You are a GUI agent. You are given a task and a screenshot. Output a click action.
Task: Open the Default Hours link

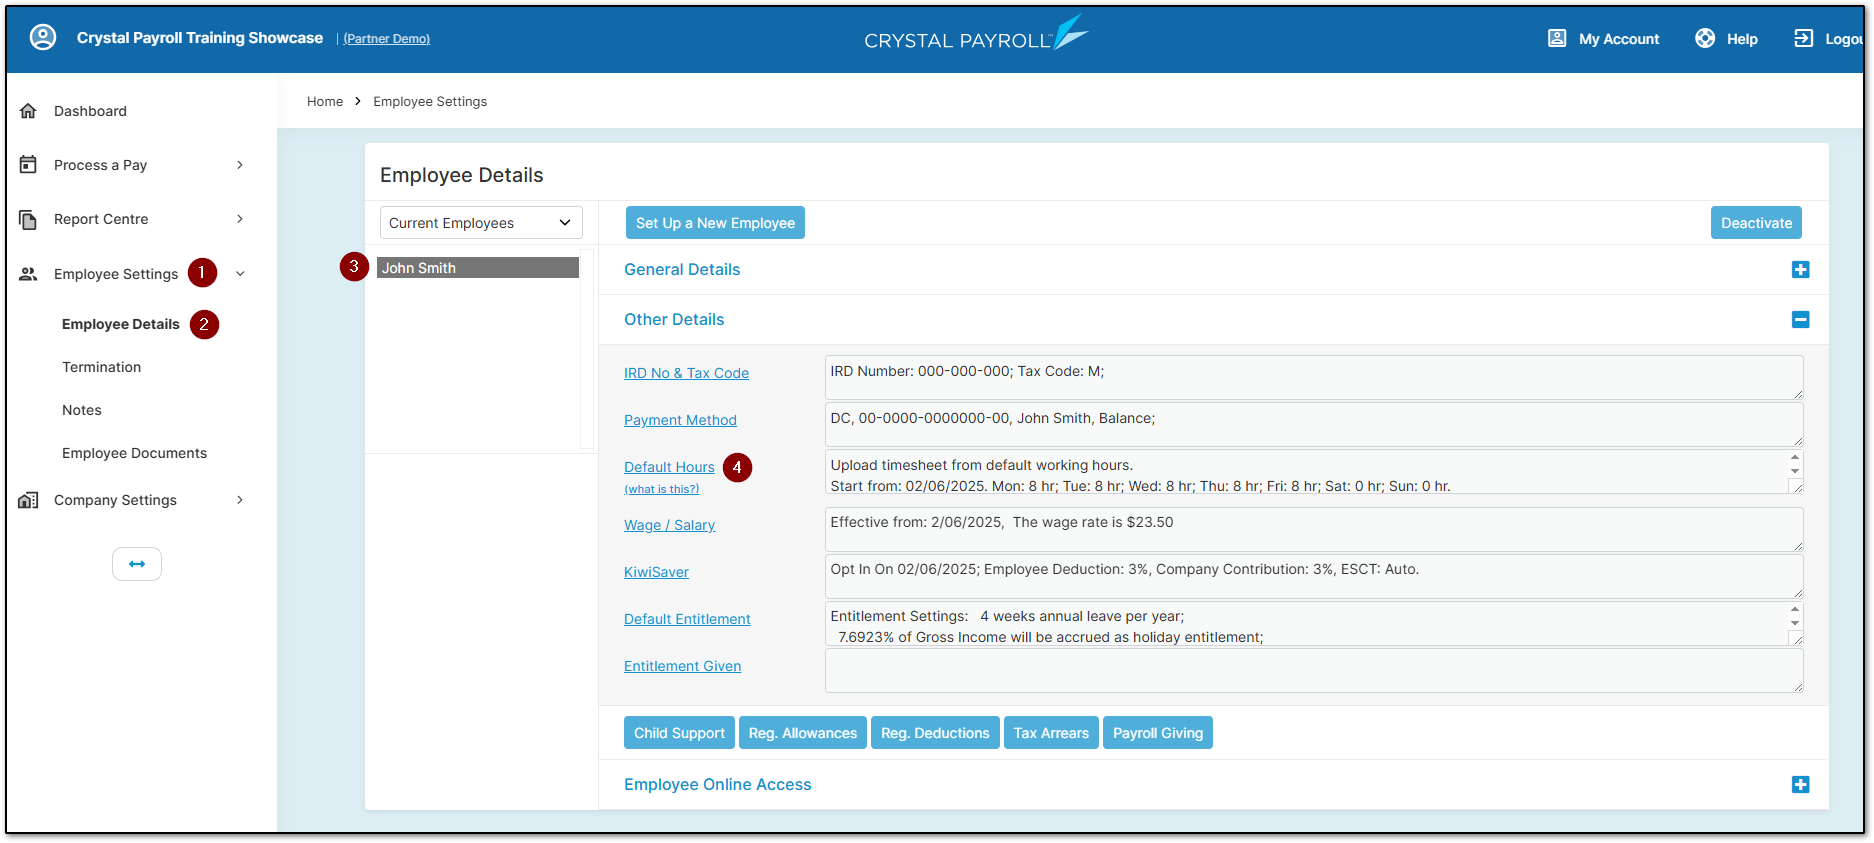pyautogui.click(x=669, y=467)
